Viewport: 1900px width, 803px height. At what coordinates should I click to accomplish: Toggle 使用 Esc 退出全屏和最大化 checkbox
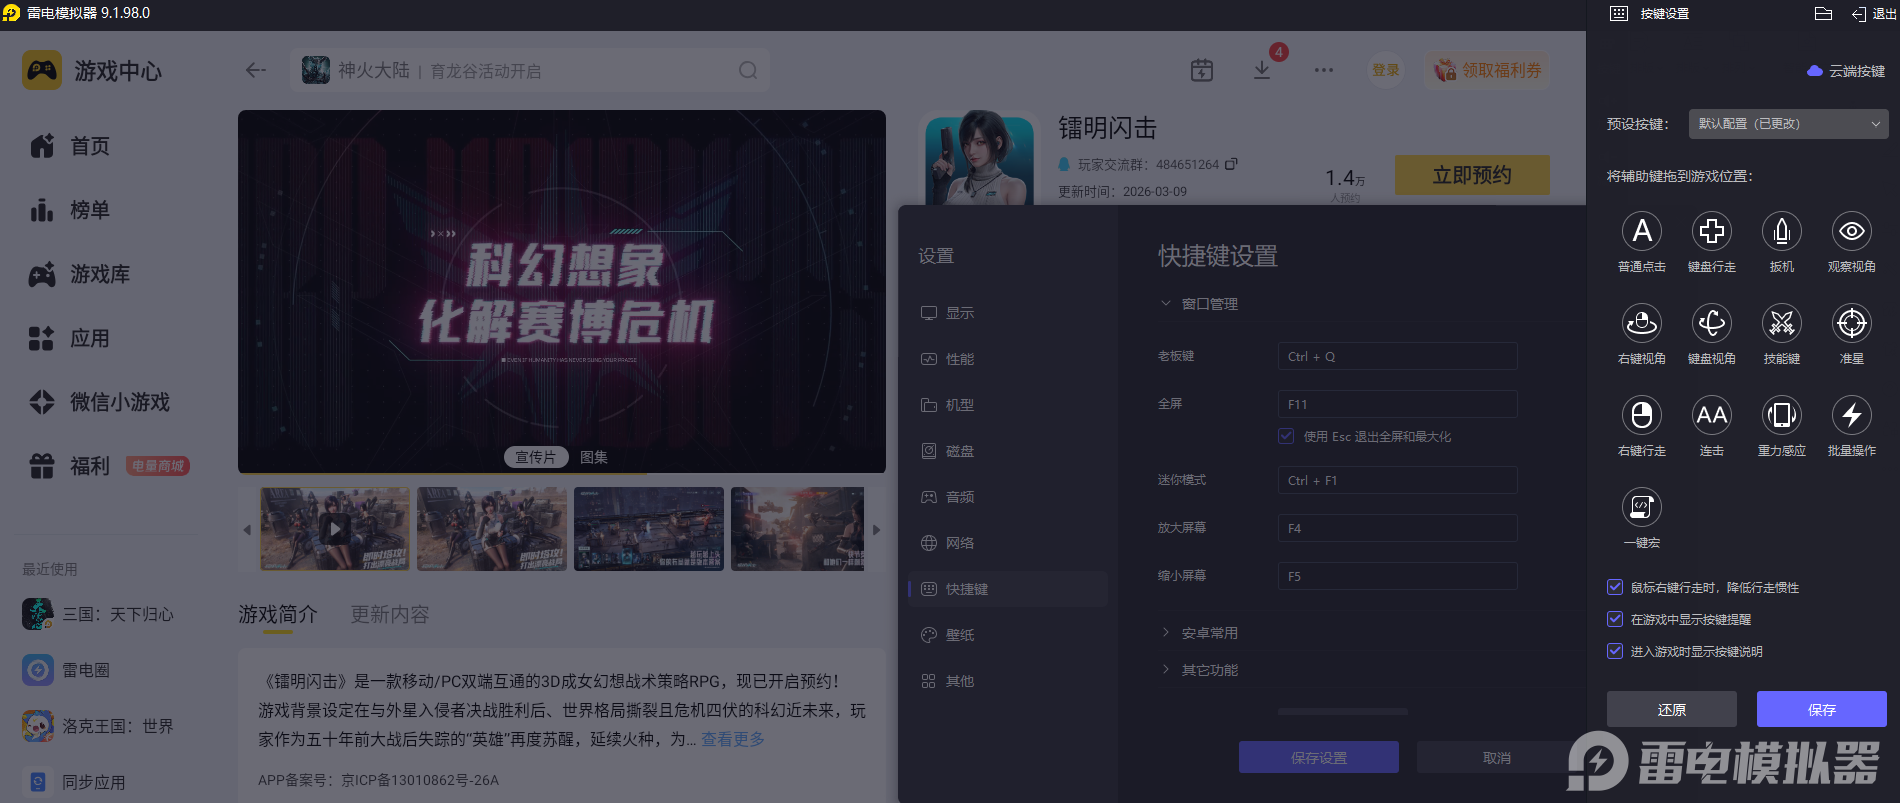1286,436
